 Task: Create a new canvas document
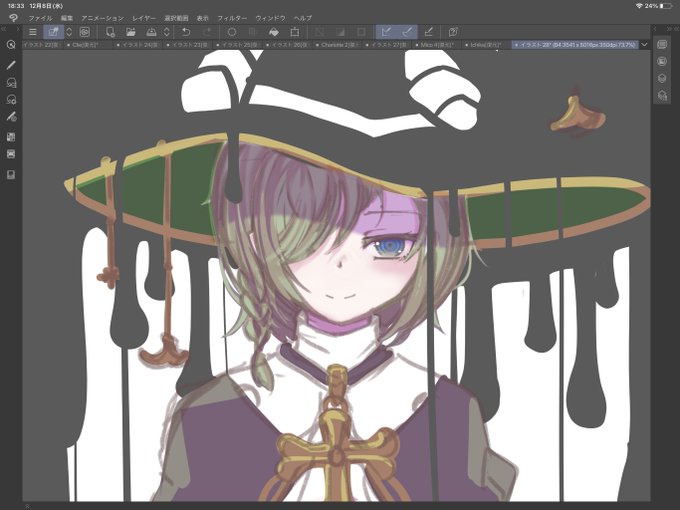(x=110, y=32)
